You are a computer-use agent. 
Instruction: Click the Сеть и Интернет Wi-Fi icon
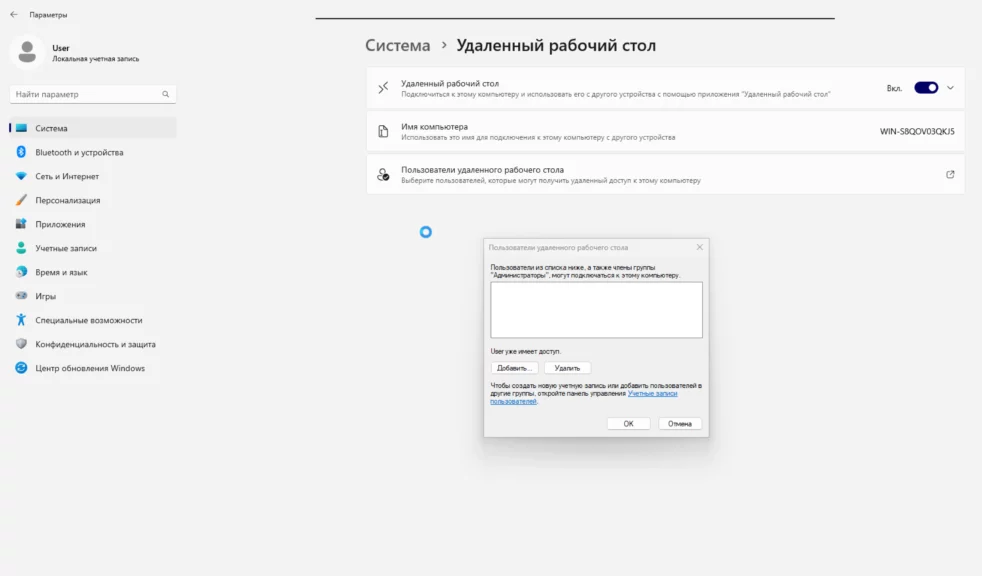pyautogui.click(x=21, y=176)
